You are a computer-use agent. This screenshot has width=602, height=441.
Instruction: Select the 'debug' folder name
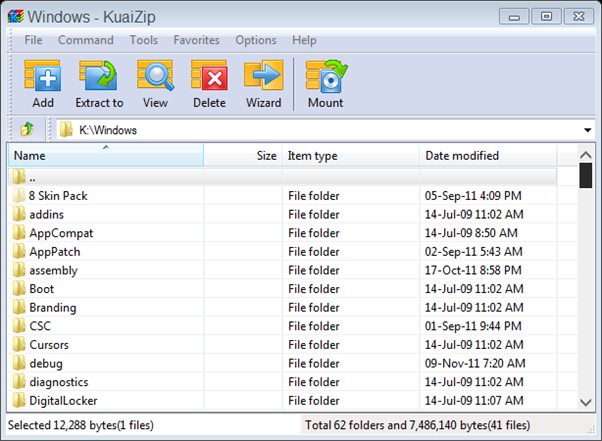[x=46, y=363]
